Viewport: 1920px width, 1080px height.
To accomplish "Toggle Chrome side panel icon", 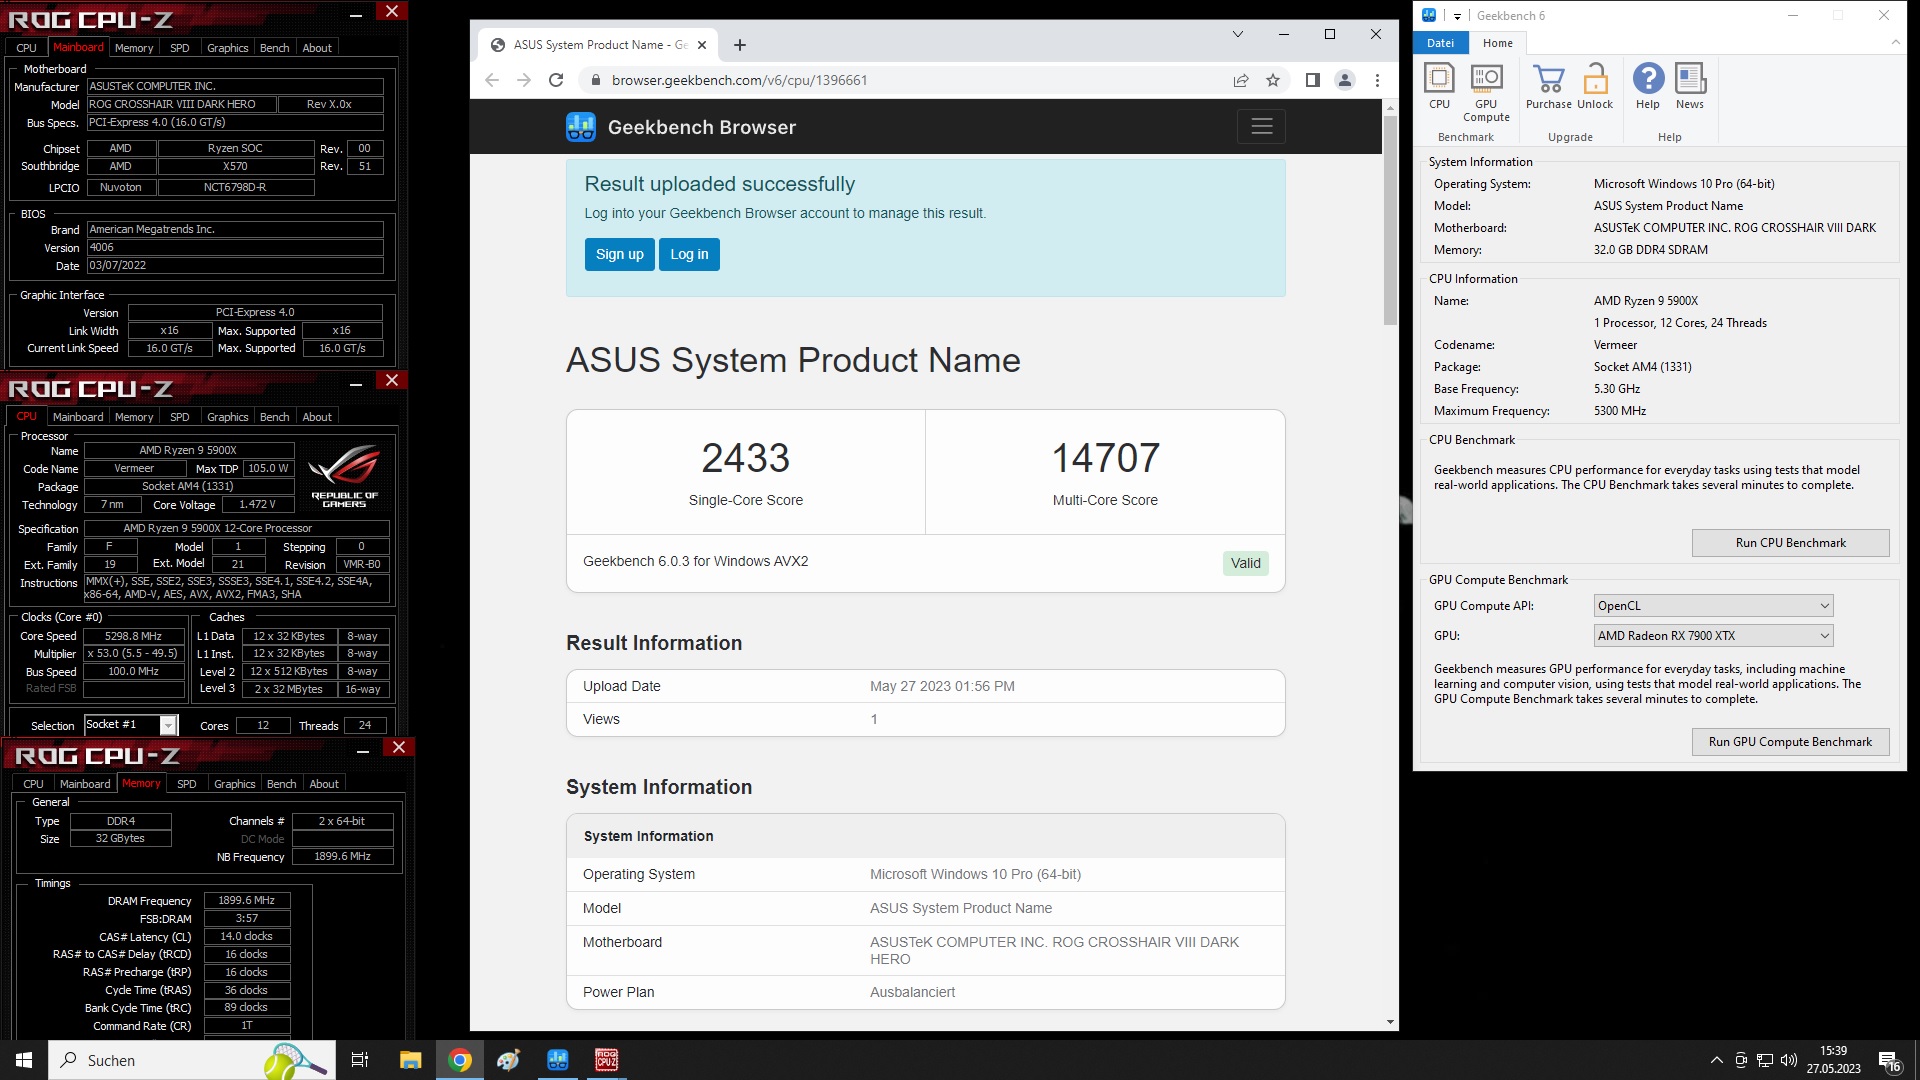I will point(1313,80).
